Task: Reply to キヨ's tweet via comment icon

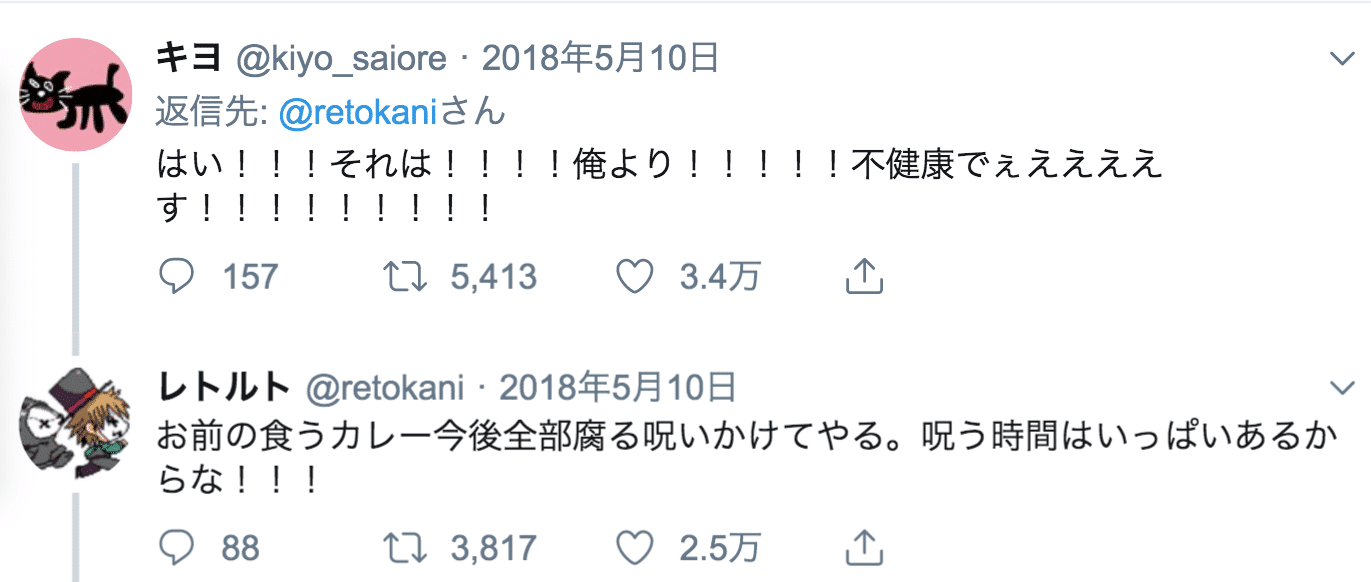Action: 176,276
